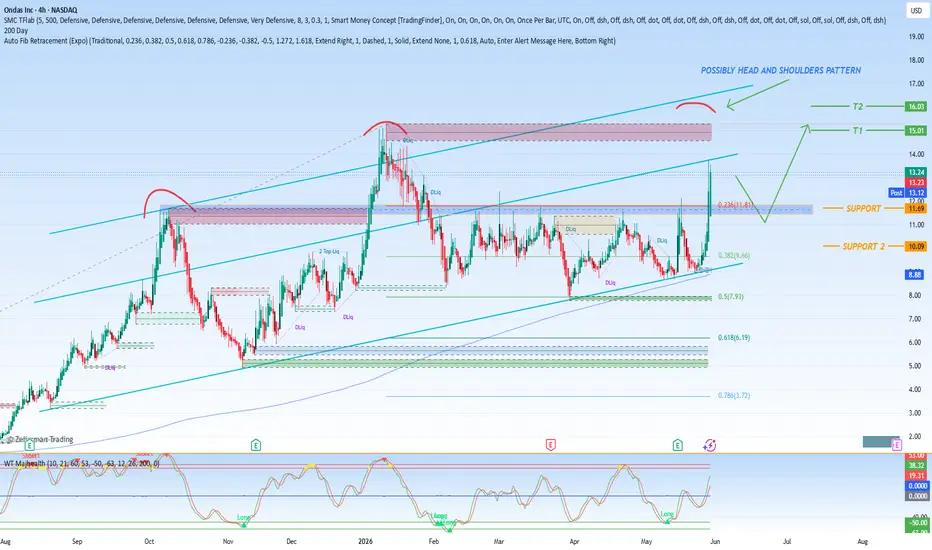This screenshot has width=932, height=550.
Task: Open the purple lightning event marker
Action: click(x=710, y=445)
